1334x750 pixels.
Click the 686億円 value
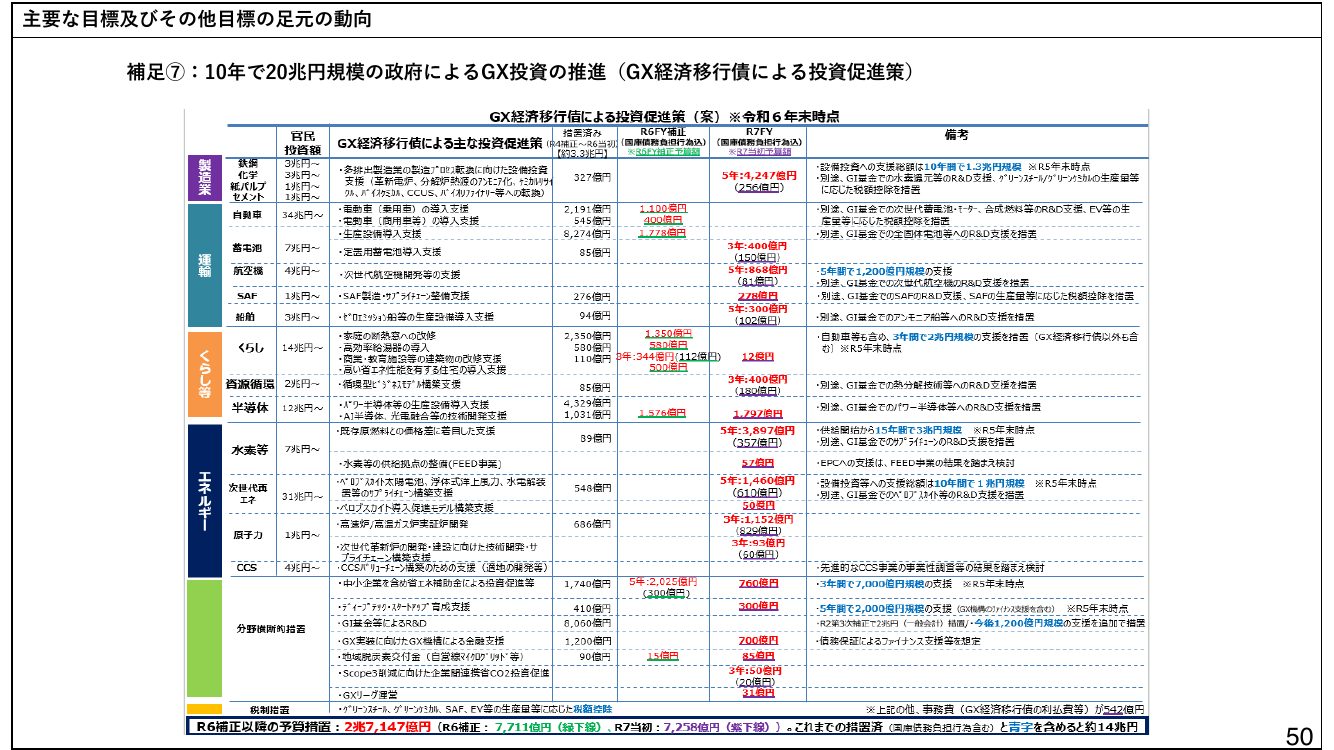592,524
